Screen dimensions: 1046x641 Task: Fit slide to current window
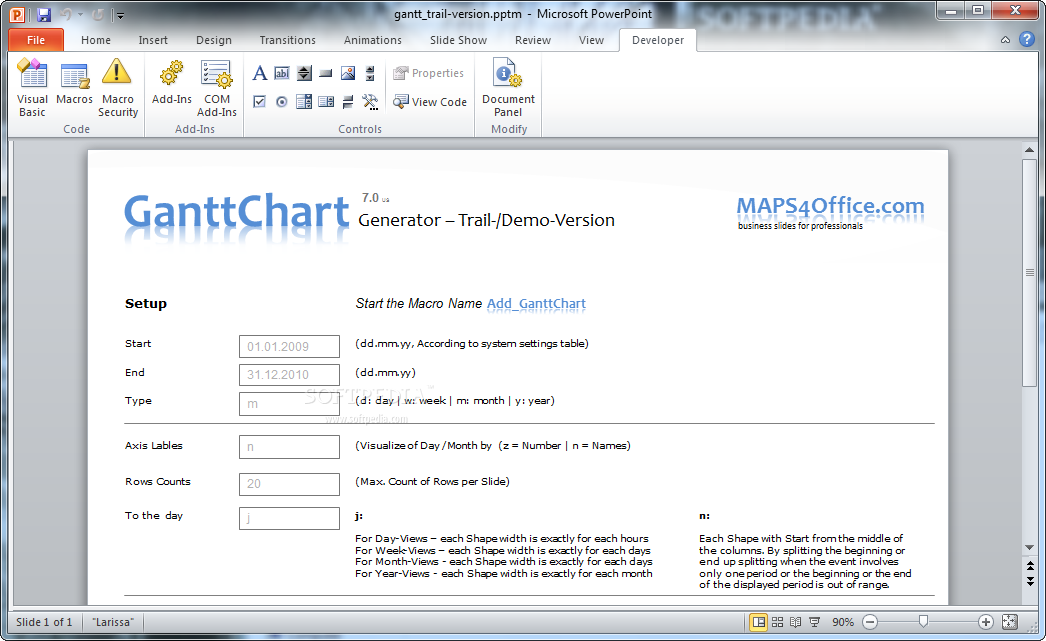pyautogui.click(x=1010, y=622)
